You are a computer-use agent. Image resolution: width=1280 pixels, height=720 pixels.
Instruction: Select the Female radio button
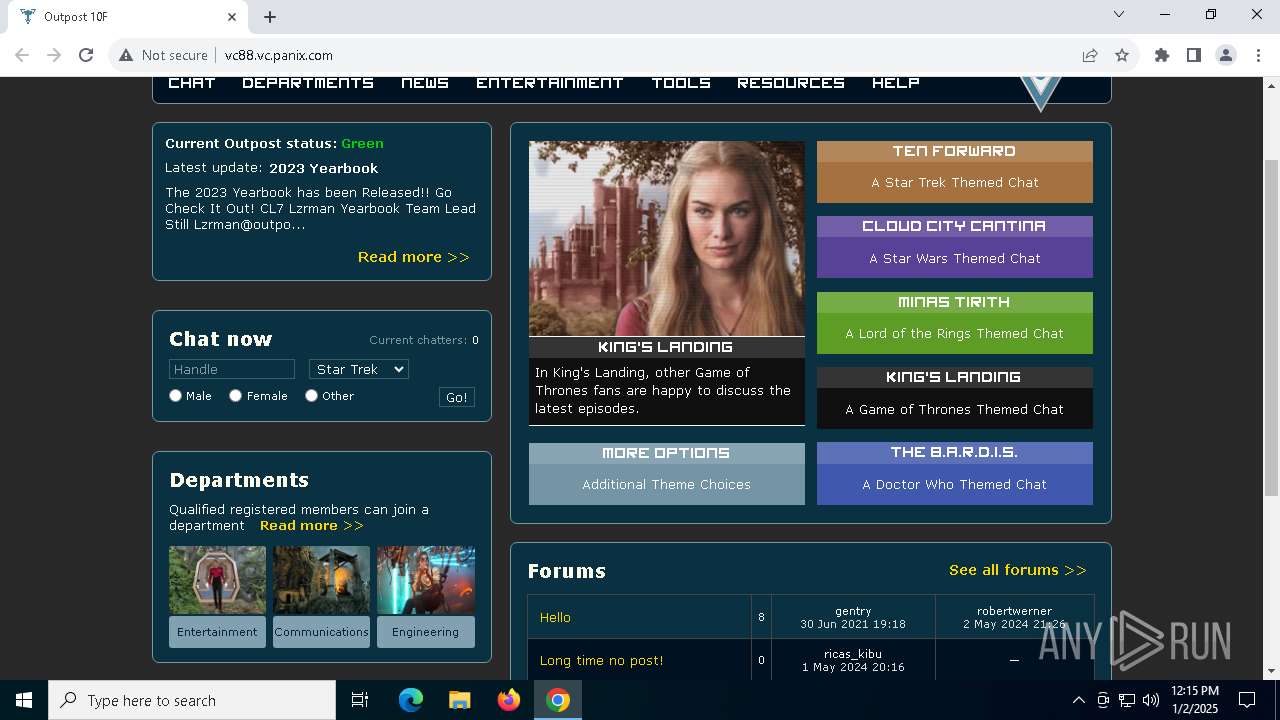click(x=235, y=396)
